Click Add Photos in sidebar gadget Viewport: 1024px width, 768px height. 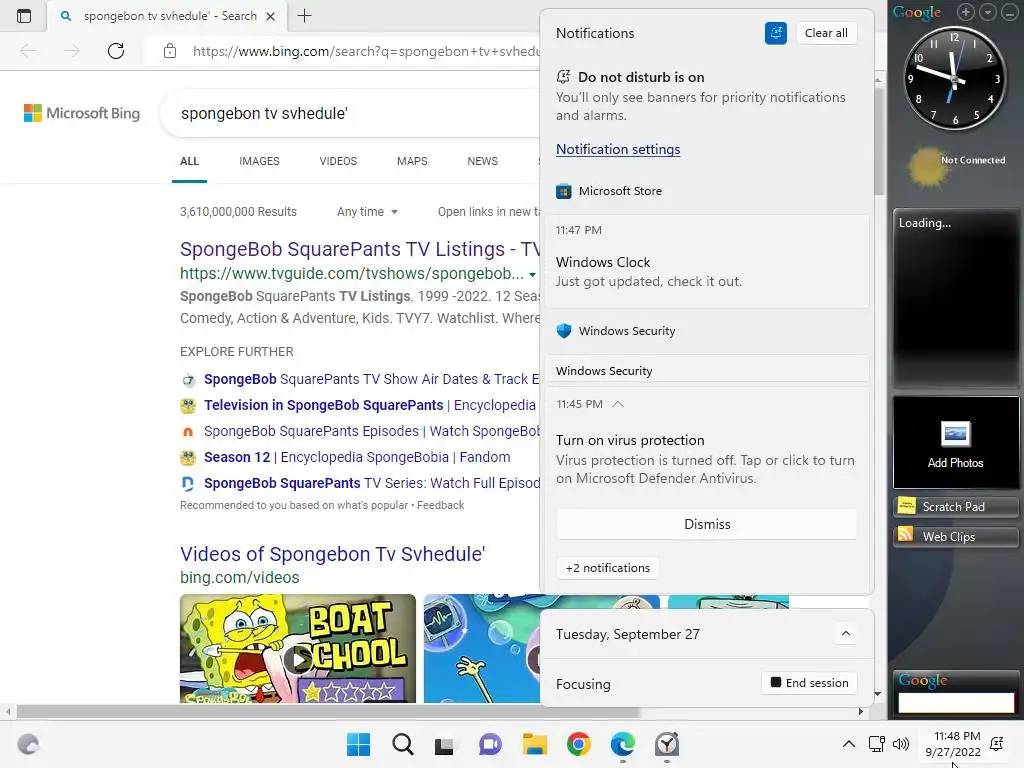[x=955, y=444]
